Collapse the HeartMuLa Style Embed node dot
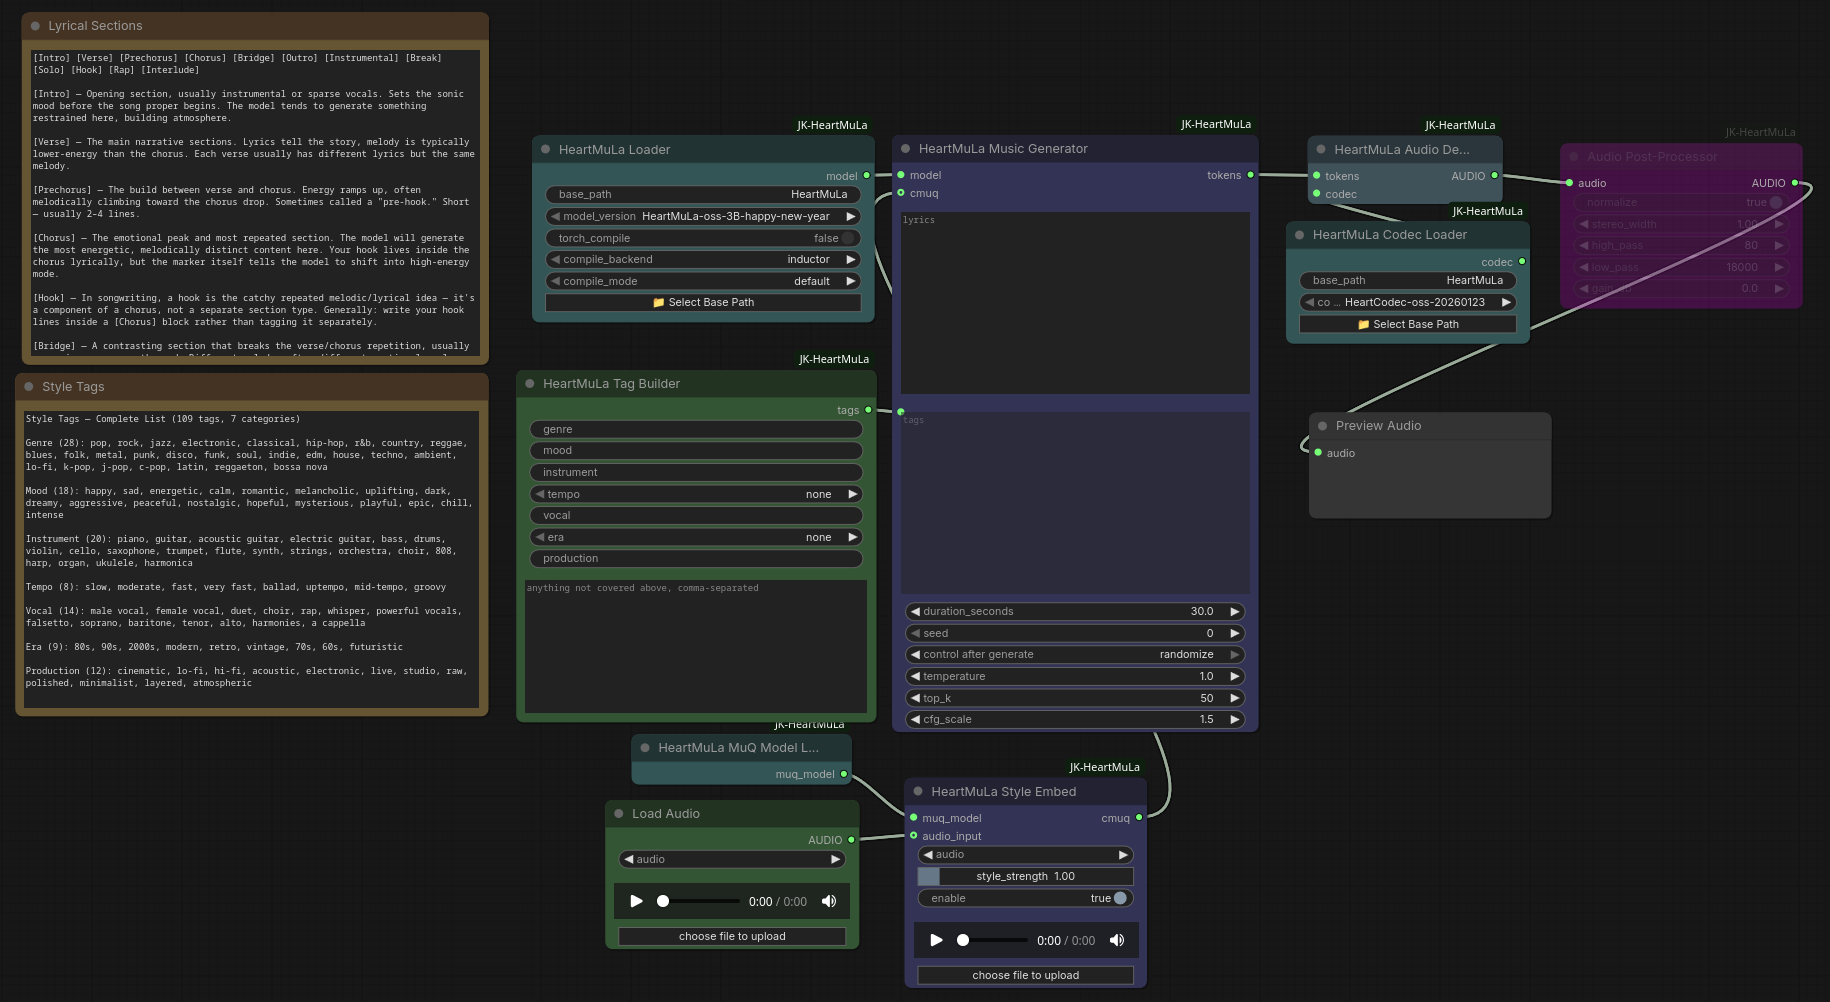This screenshot has height=1002, width=1830. pyautogui.click(x=918, y=792)
